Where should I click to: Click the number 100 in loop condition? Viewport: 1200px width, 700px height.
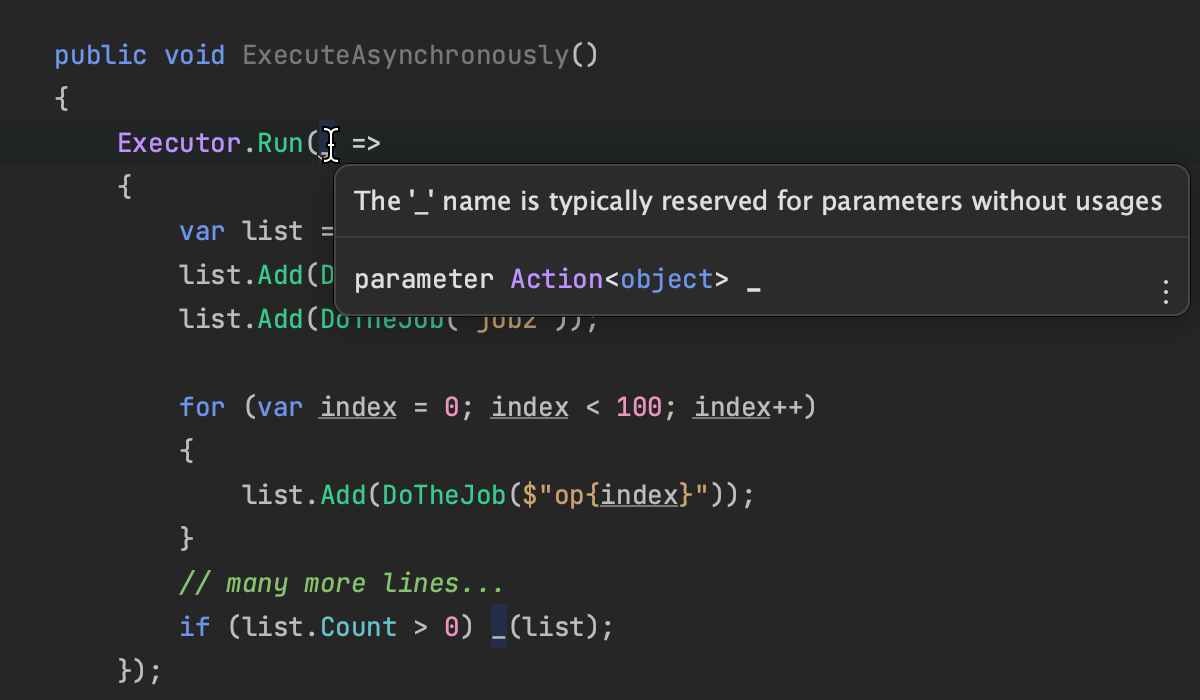point(640,407)
